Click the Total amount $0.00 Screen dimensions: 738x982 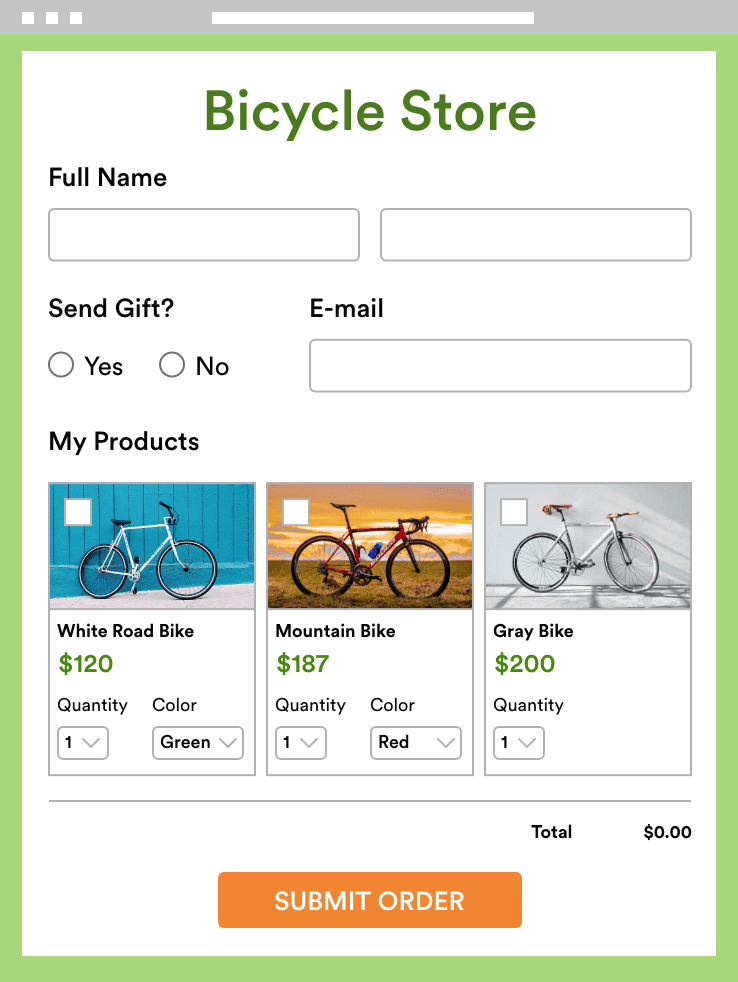pyautogui.click(x=667, y=832)
